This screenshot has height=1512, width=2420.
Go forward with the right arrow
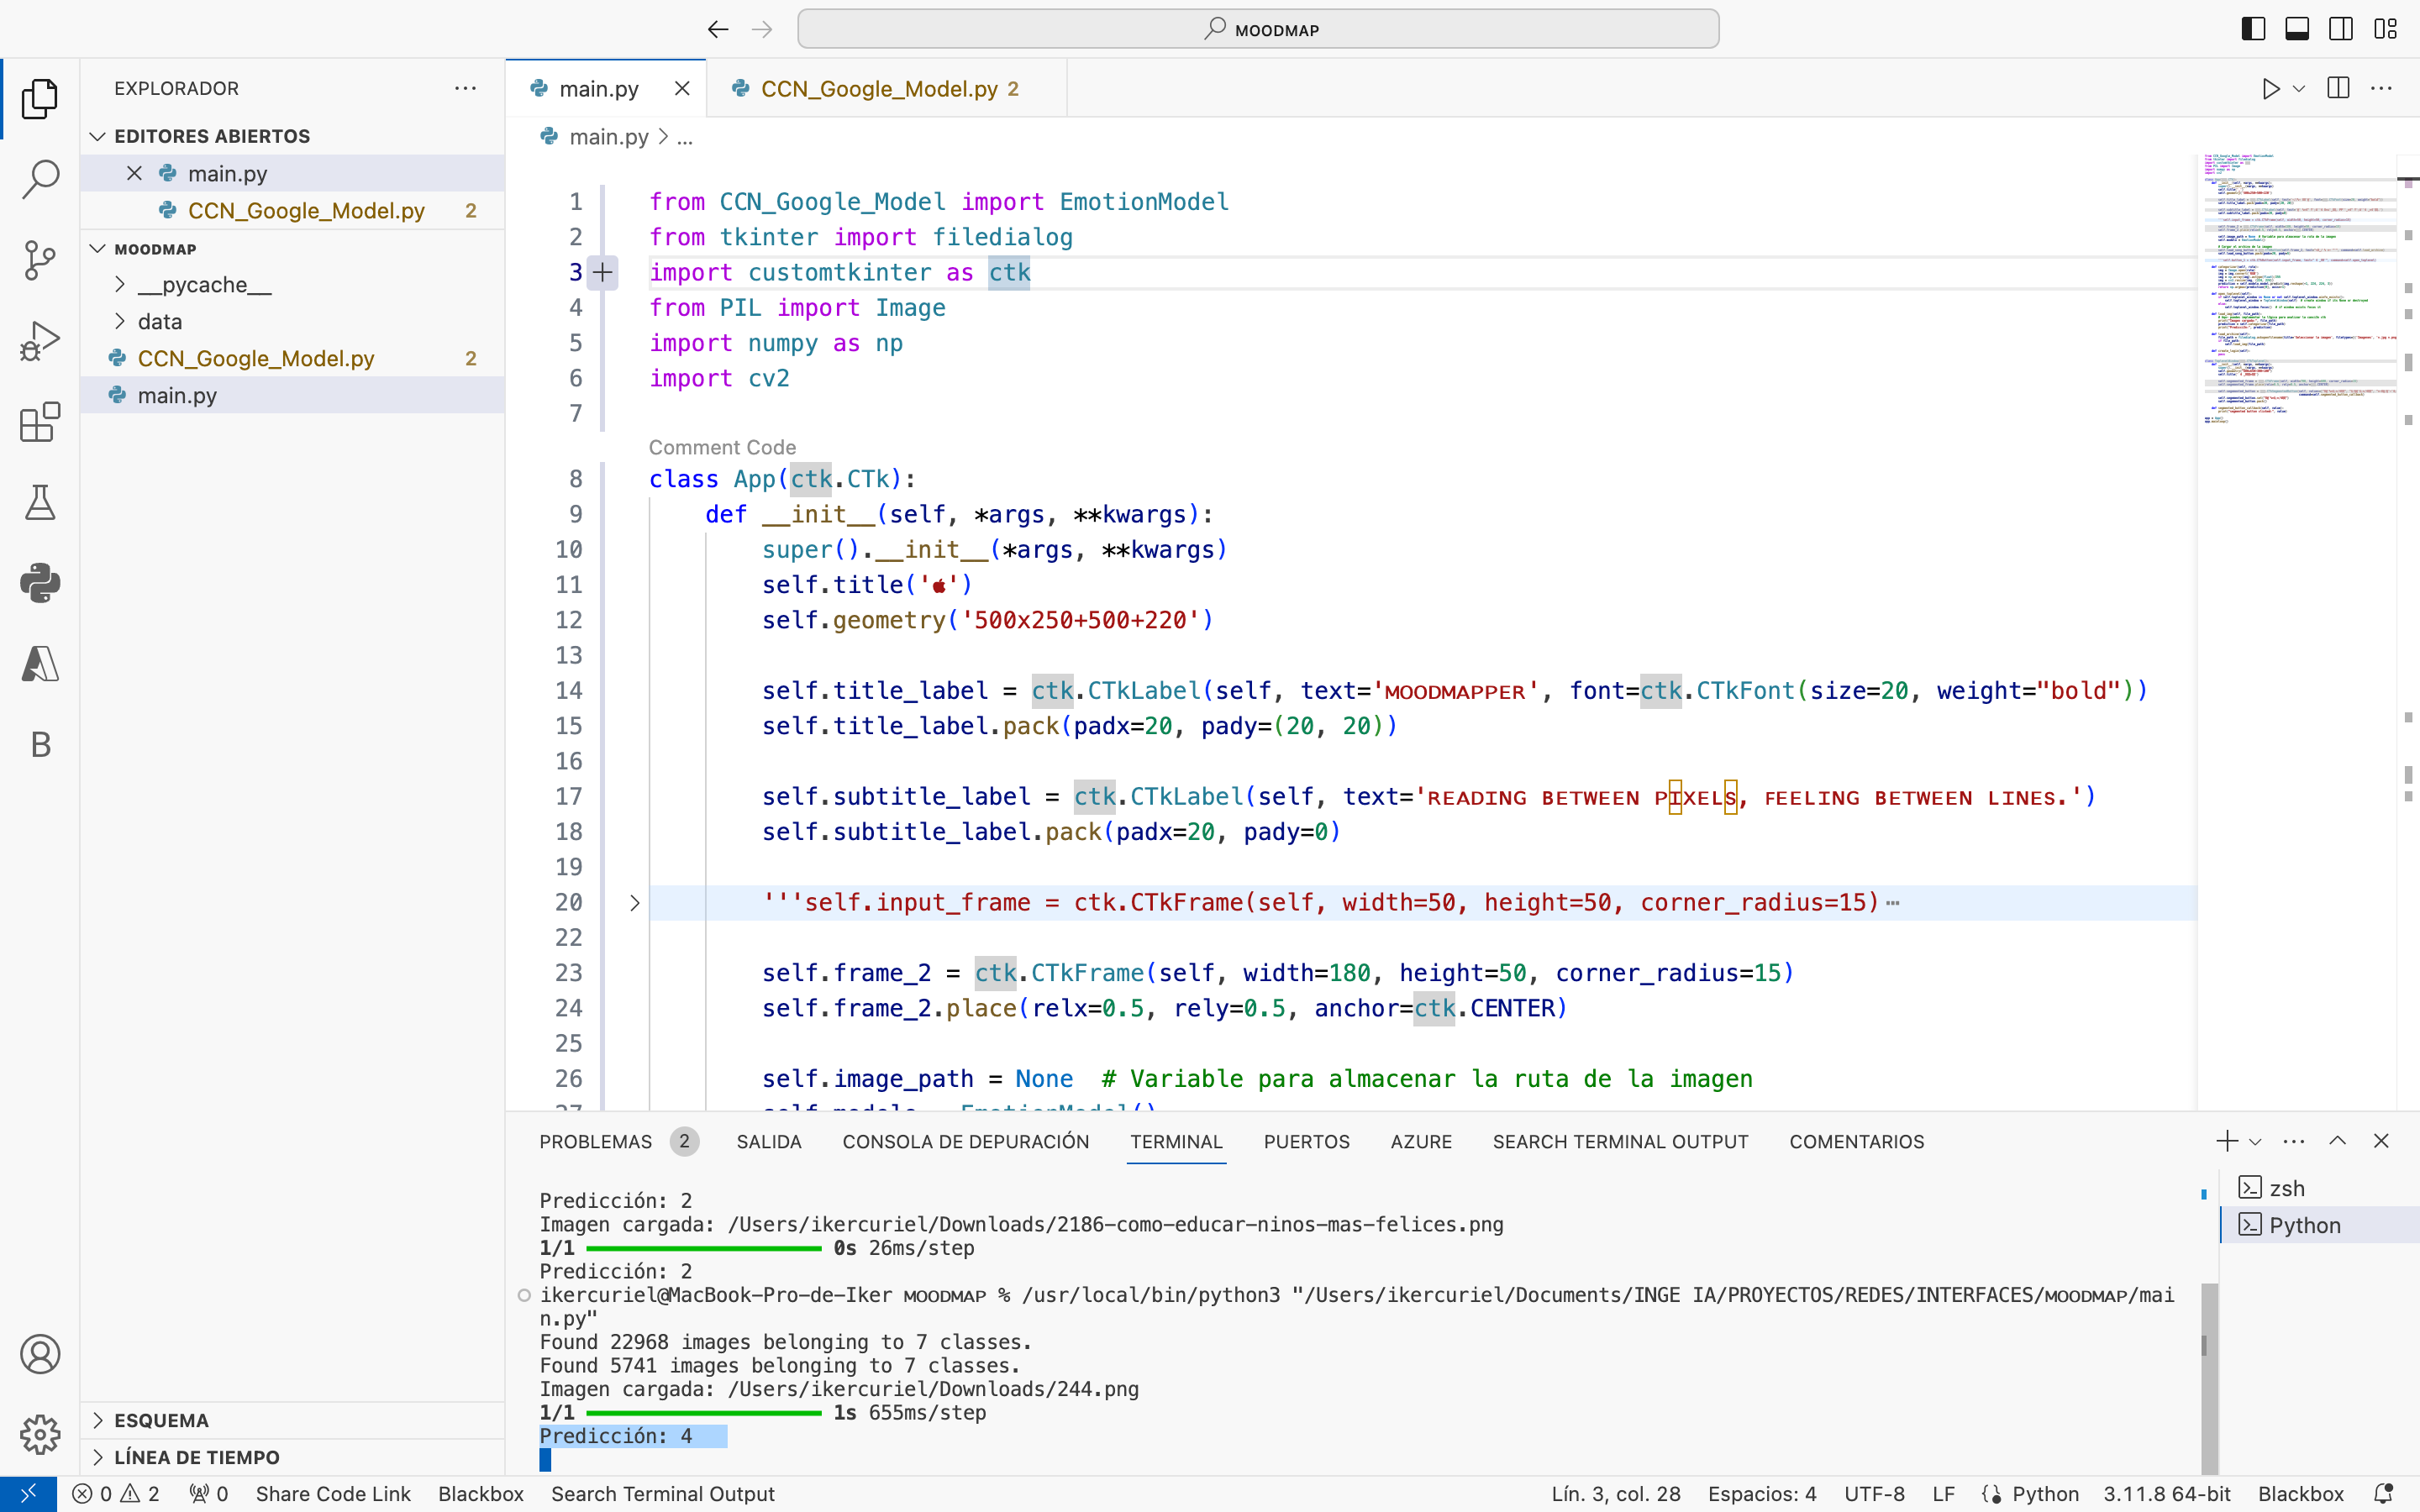pyautogui.click(x=762, y=29)
